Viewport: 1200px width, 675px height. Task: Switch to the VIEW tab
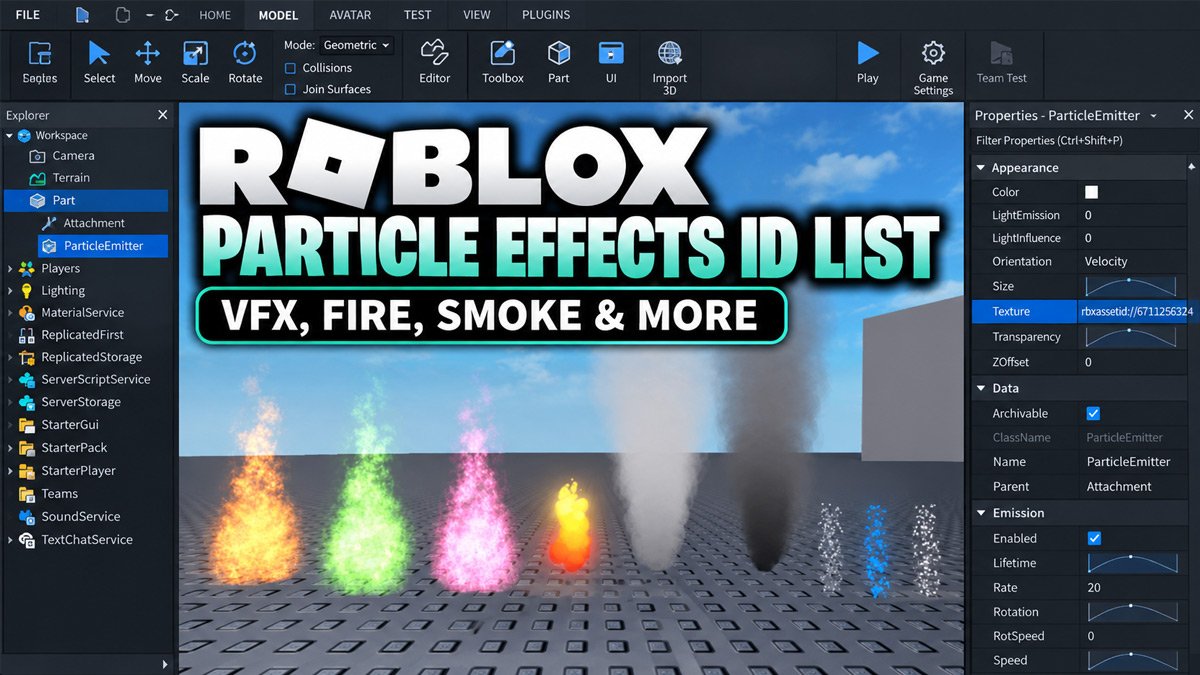coord(477,15)
